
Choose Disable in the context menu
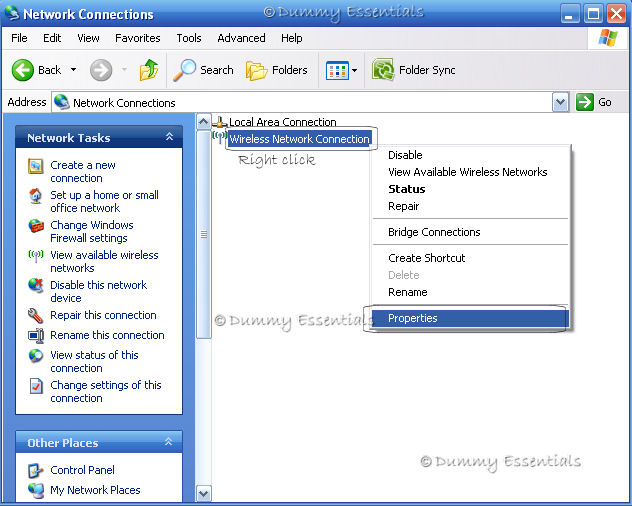click(471, 155)
